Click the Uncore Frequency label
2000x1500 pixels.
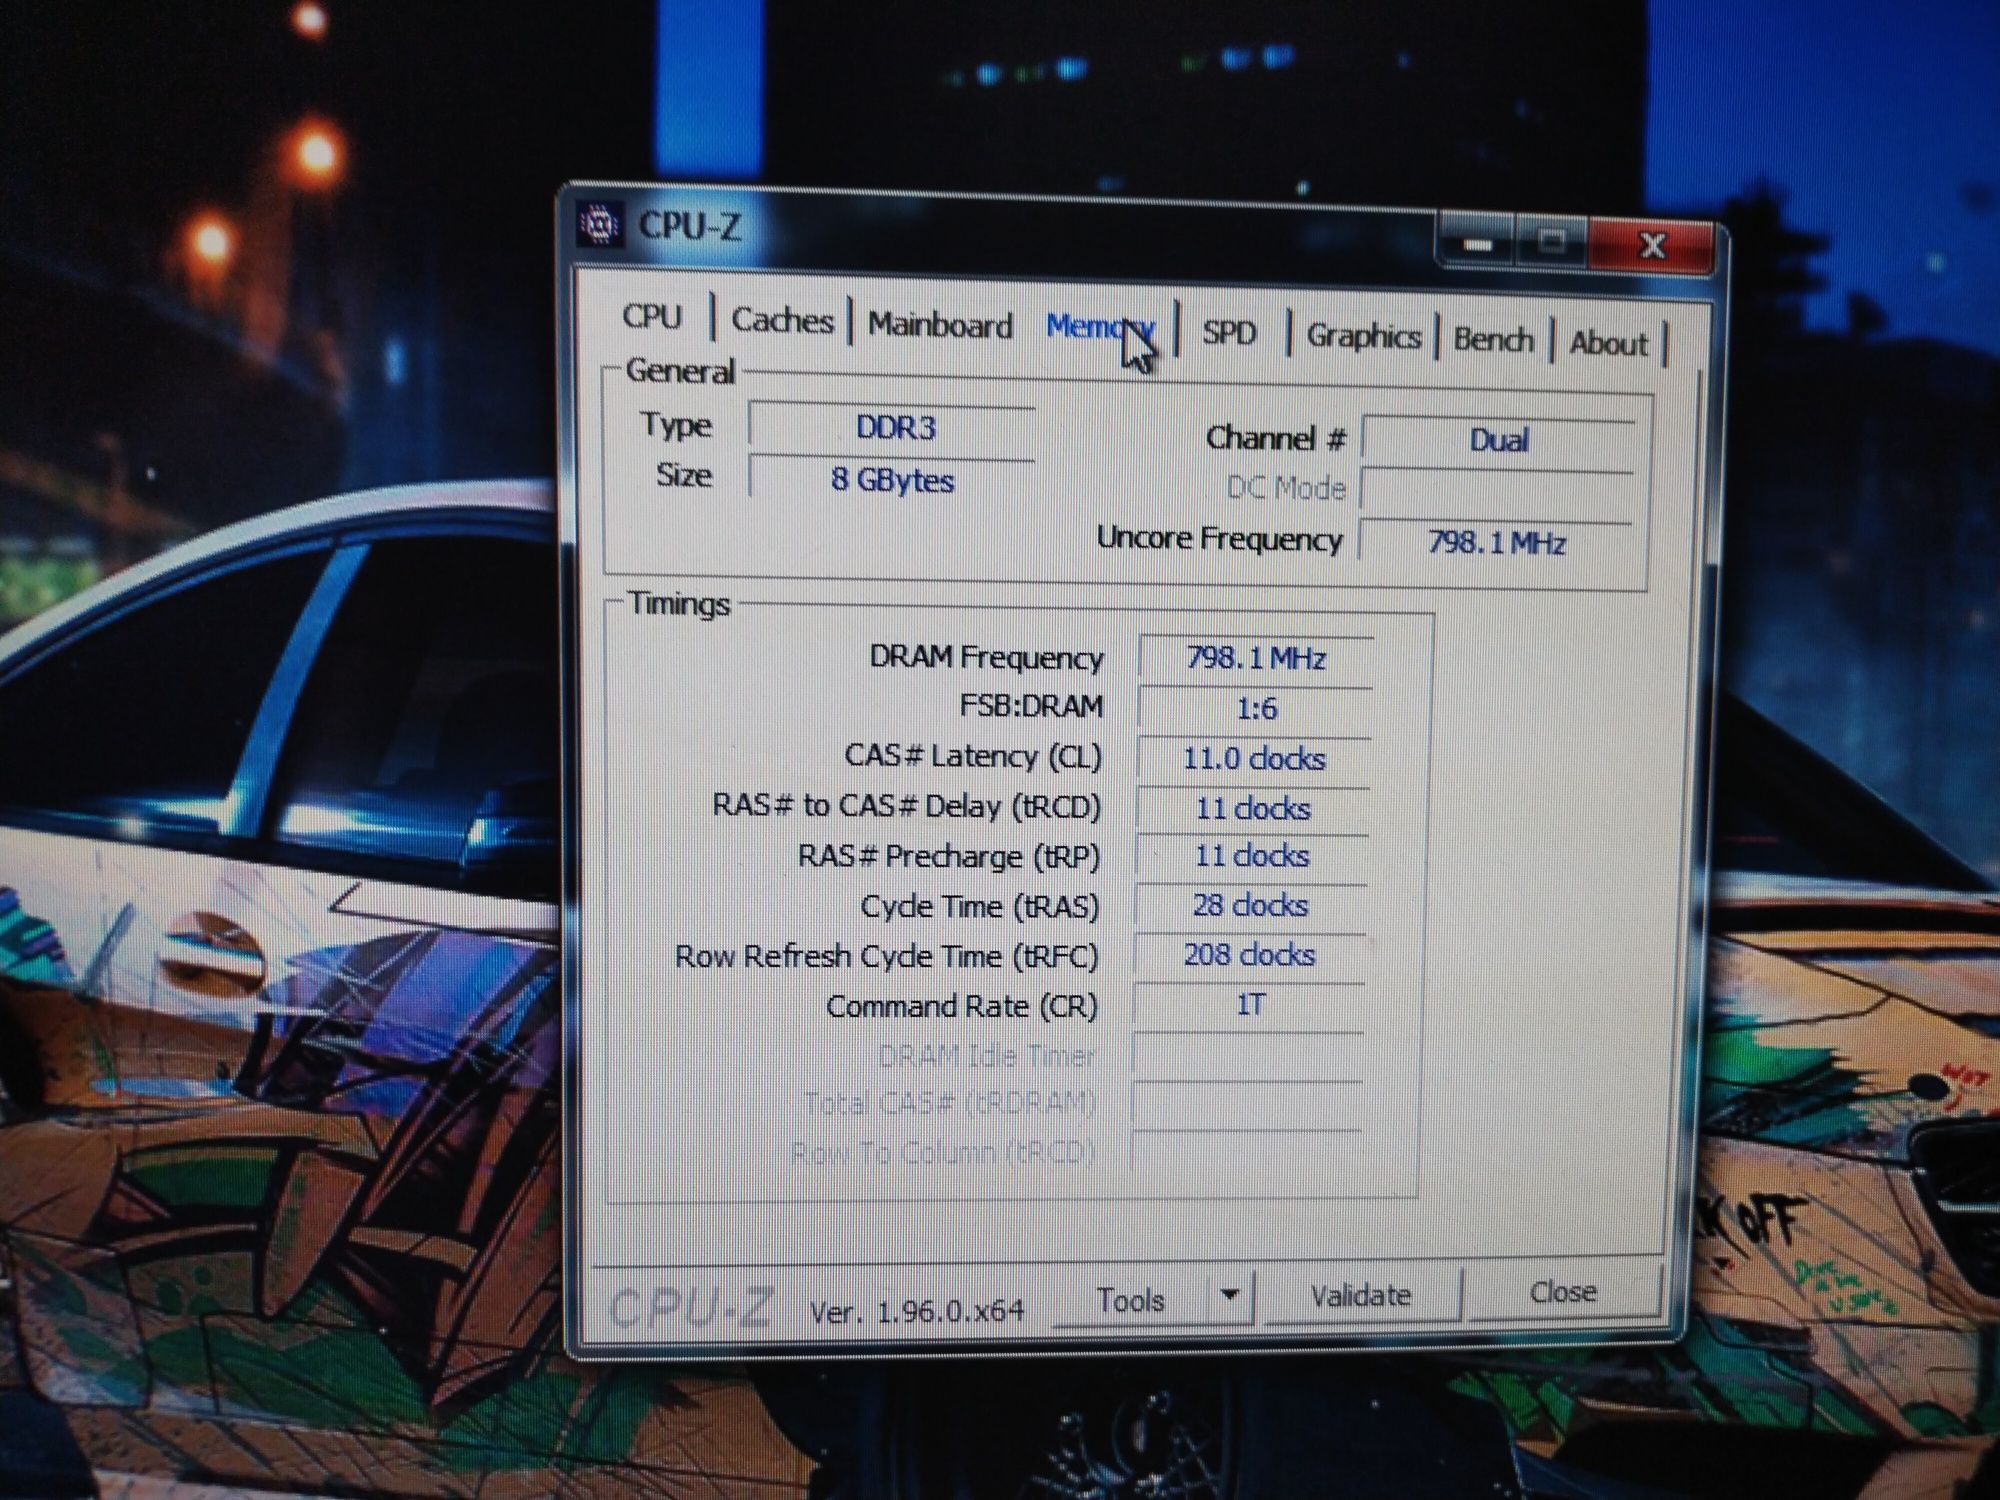point(1219,539)
